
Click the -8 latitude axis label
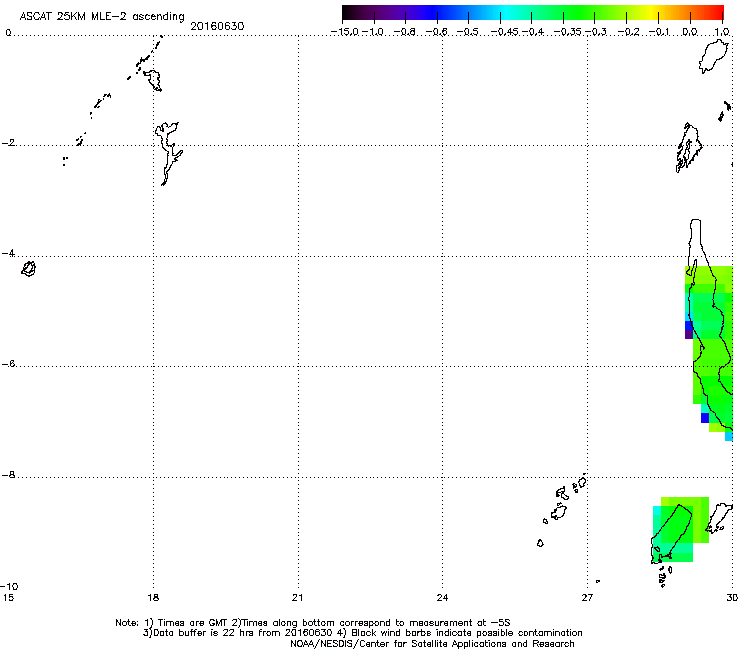(8, 475)
